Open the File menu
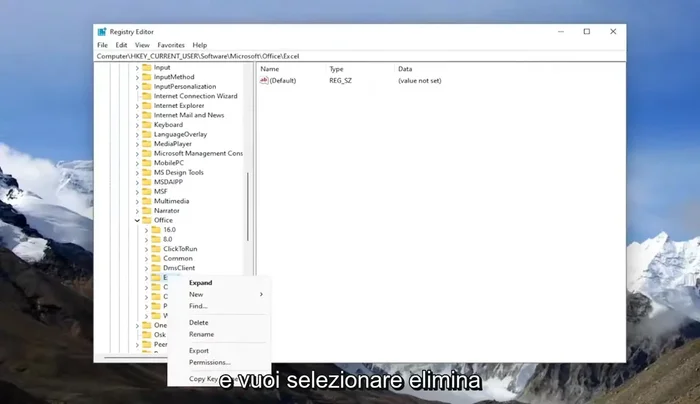The height and width of the screenshot is (404, 700). pyautogui.click(x=102, y=45)
